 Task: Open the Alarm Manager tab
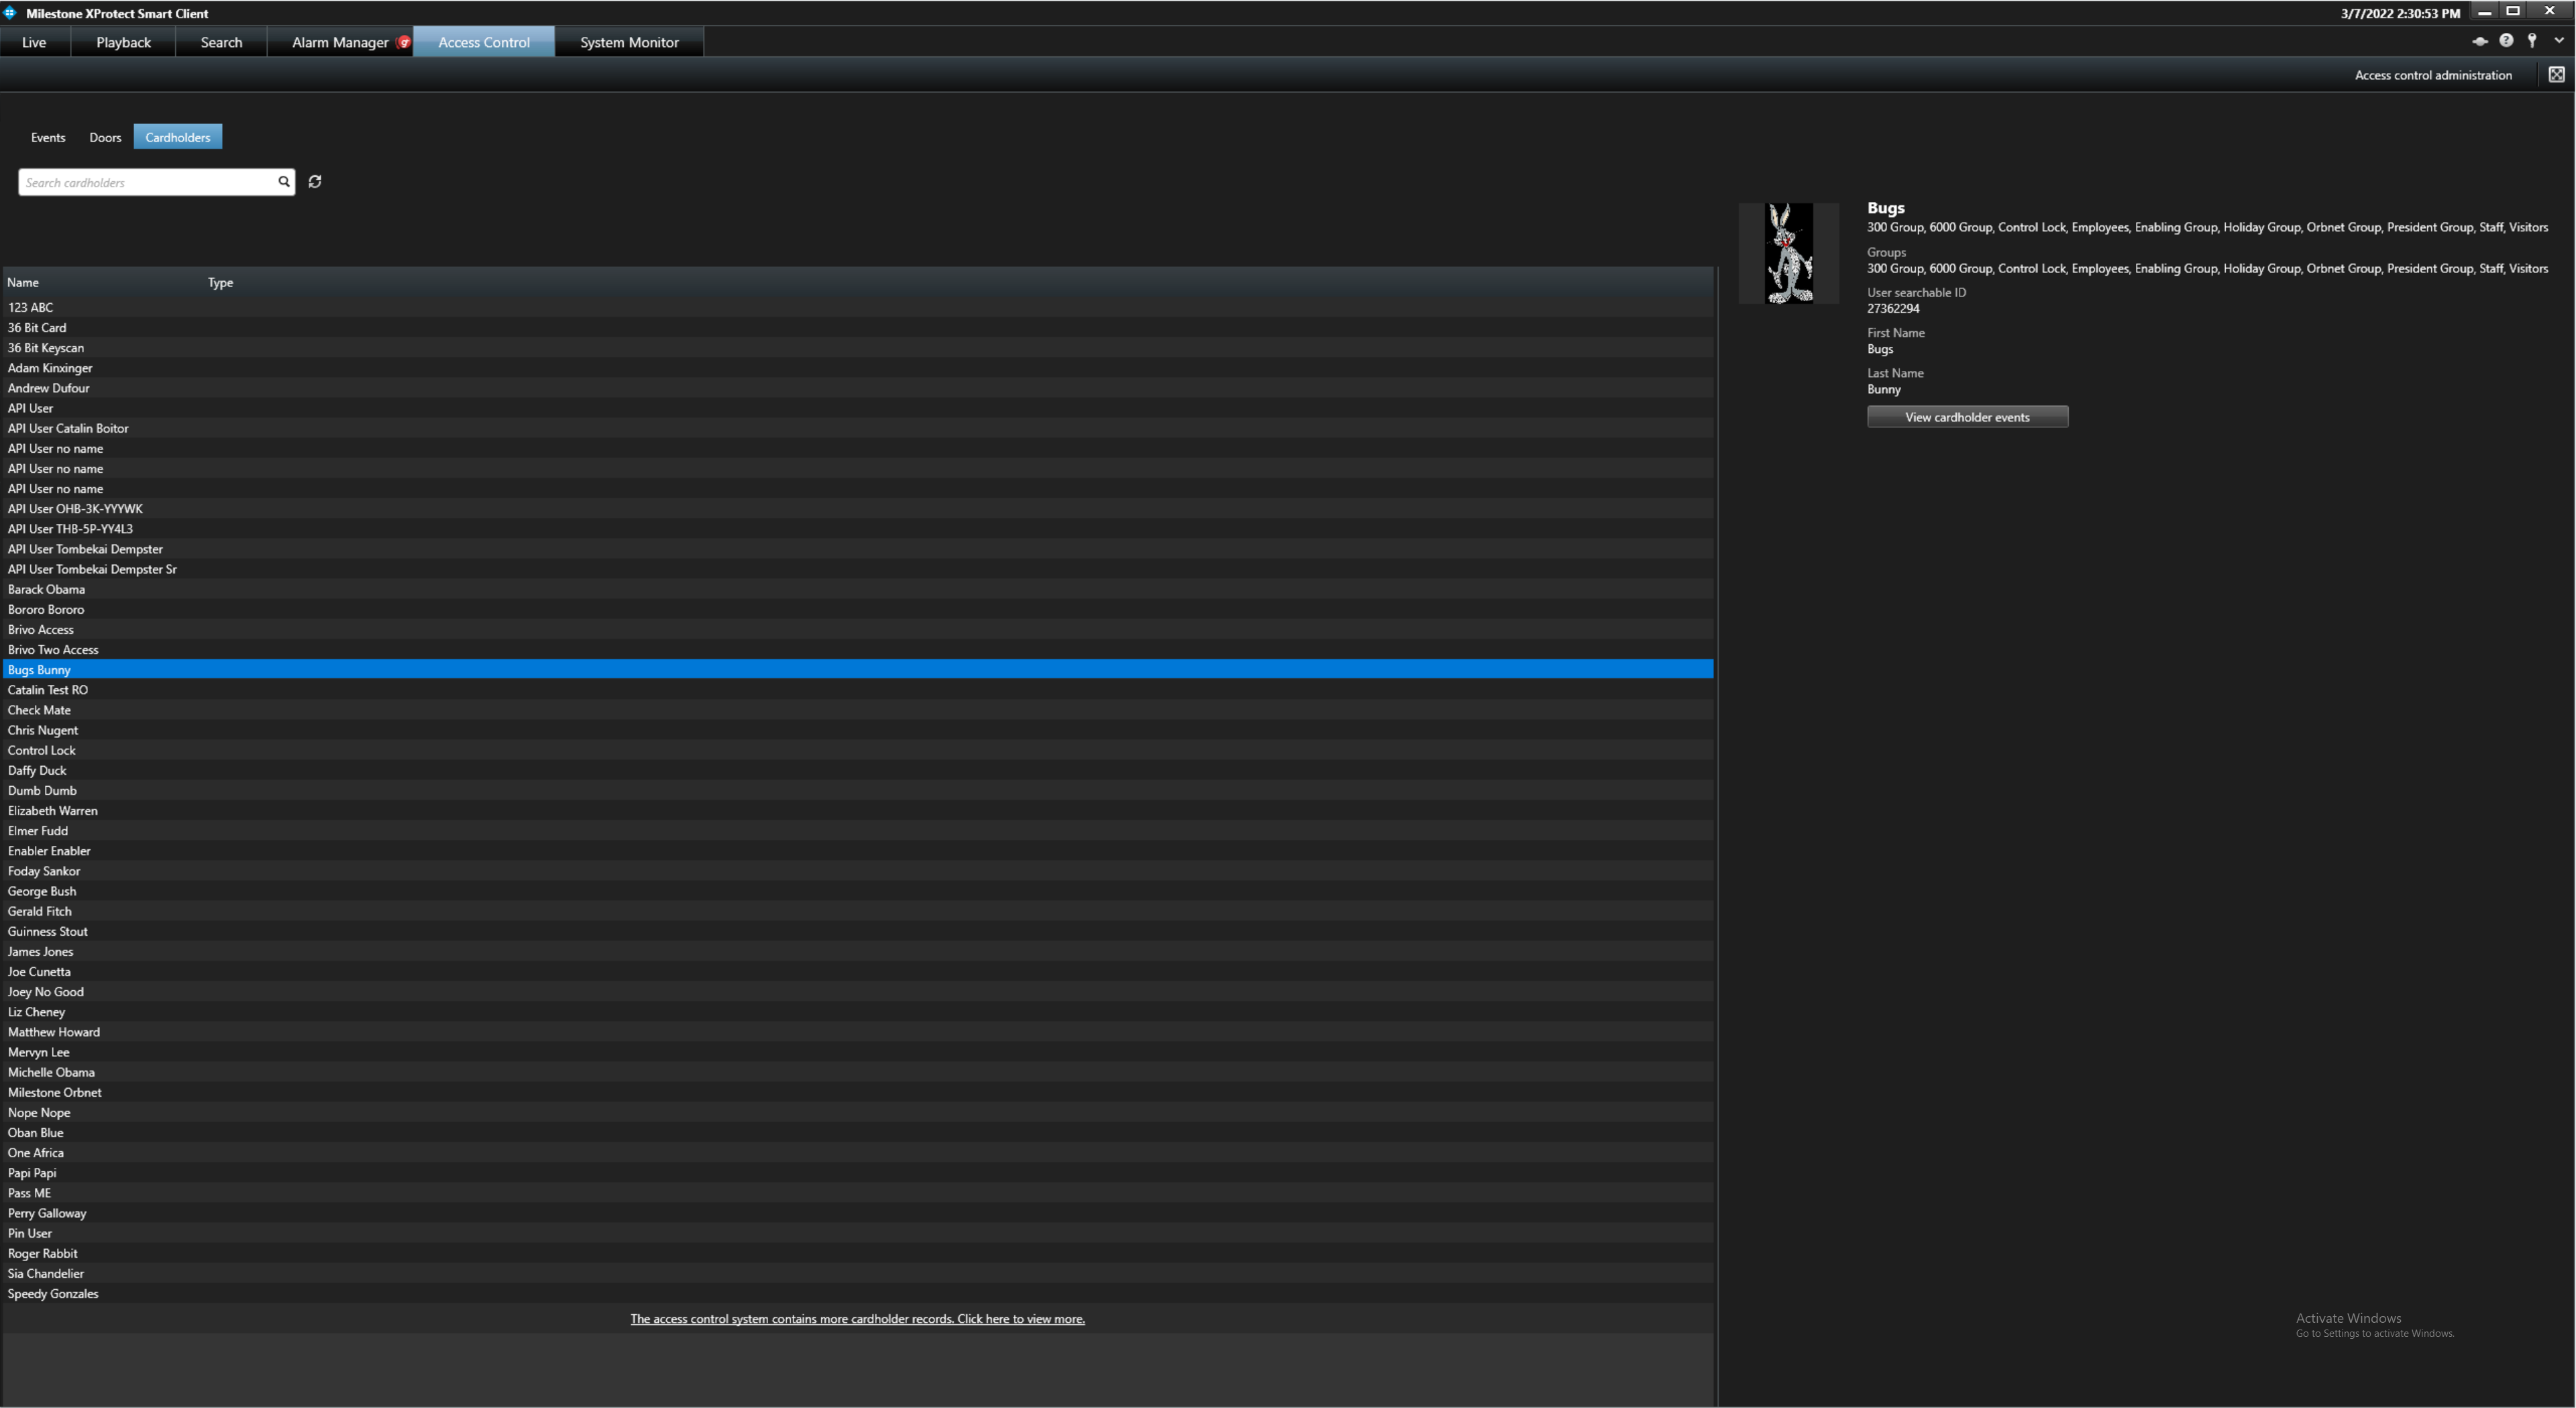coord(340,42)
